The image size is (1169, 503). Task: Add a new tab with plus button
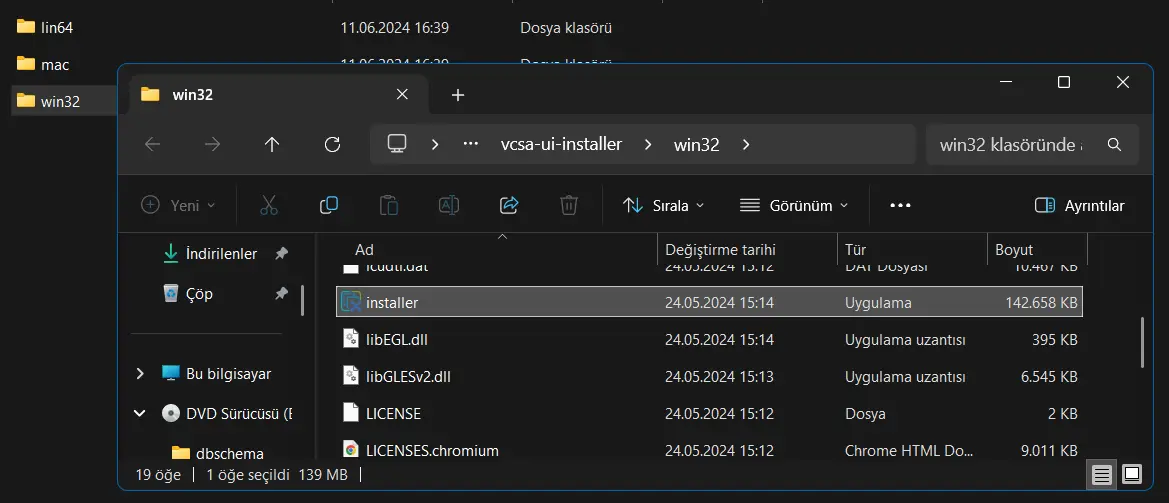[458, 95]
